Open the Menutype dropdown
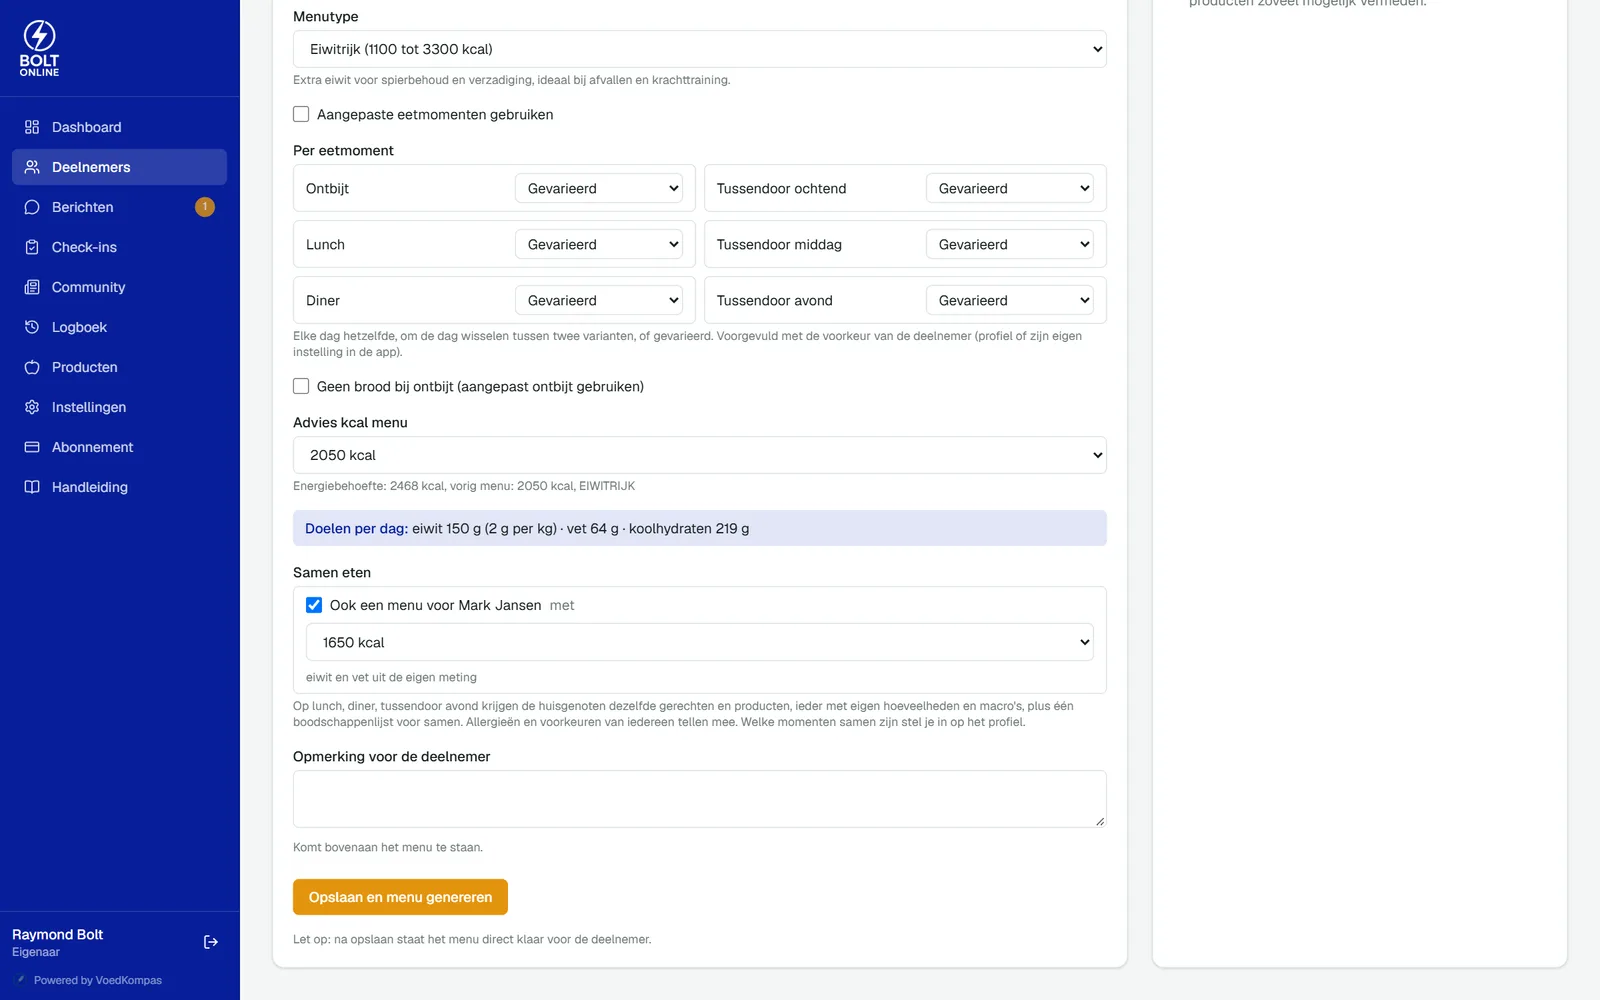 700,49
